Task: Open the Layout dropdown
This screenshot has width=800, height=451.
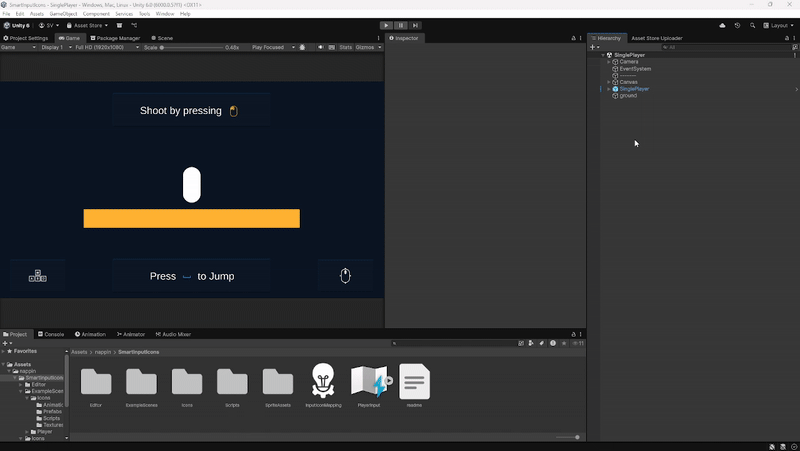Action: 779,26
